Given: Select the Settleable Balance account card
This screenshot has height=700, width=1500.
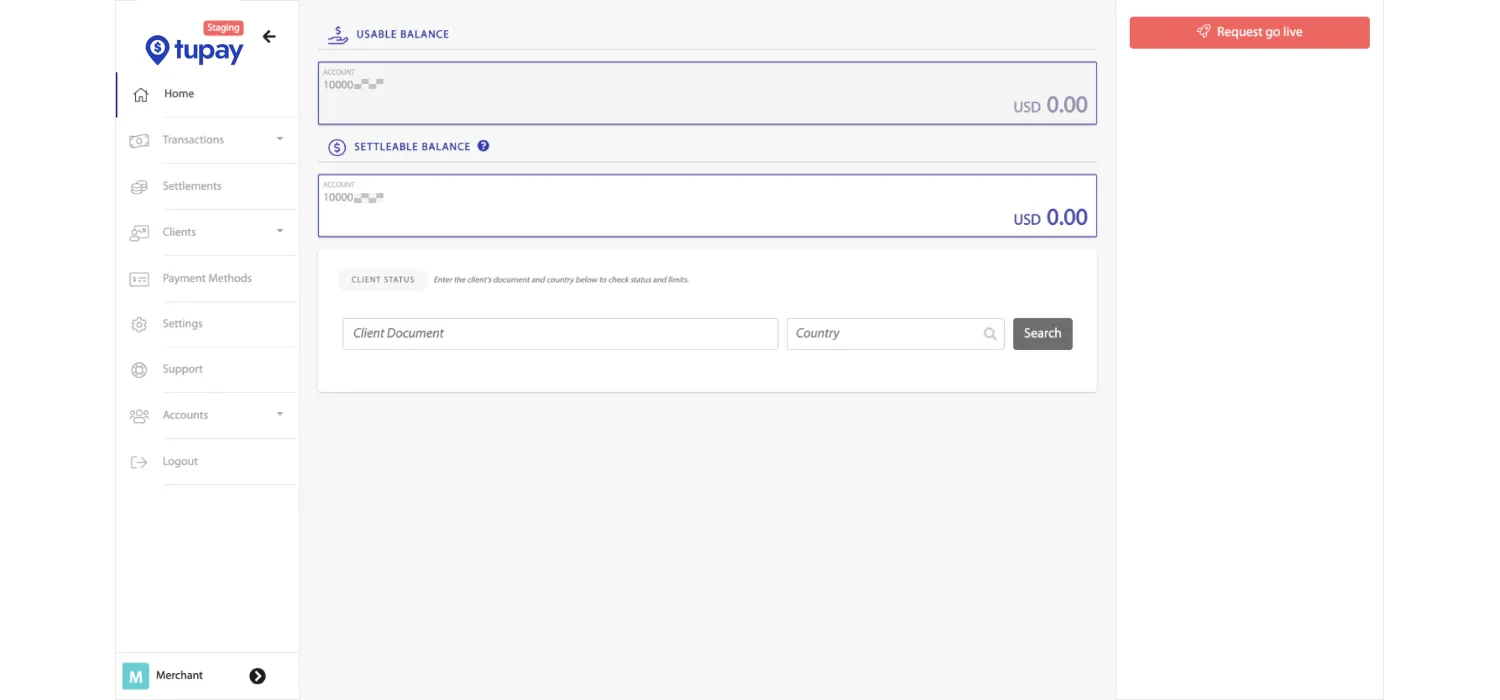Looking at the screenshot, I should click(707, 206).
